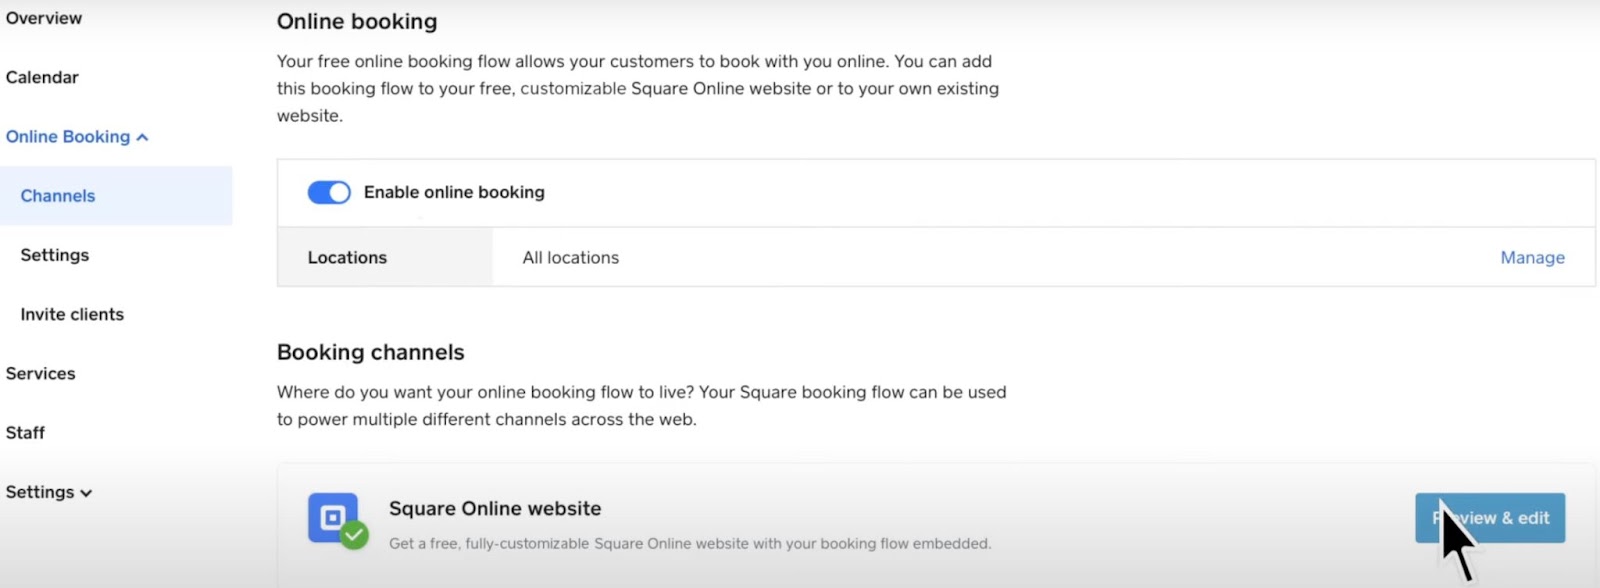Open Settings under Online Booking
1600x588 pixels.
[55, 255]
